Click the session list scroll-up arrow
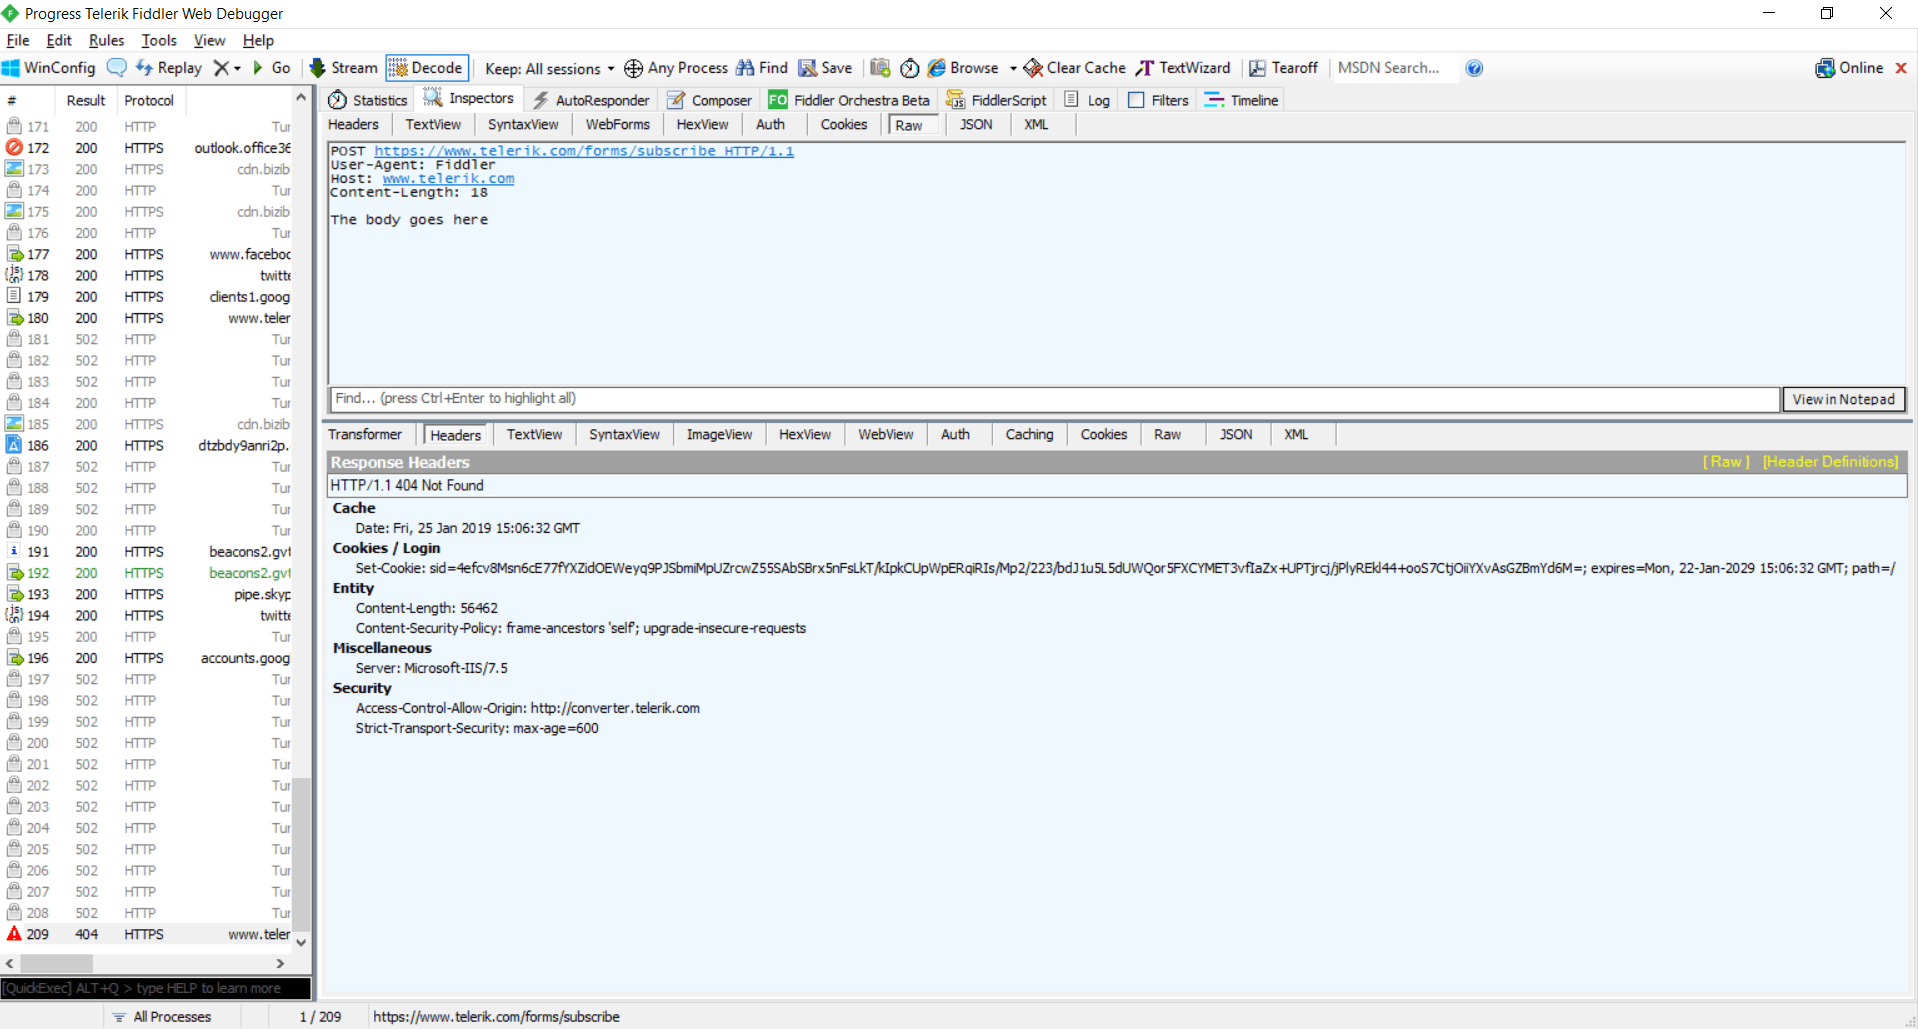The width and height of the screenshot is (1918, 1029). tap(301, 98)
